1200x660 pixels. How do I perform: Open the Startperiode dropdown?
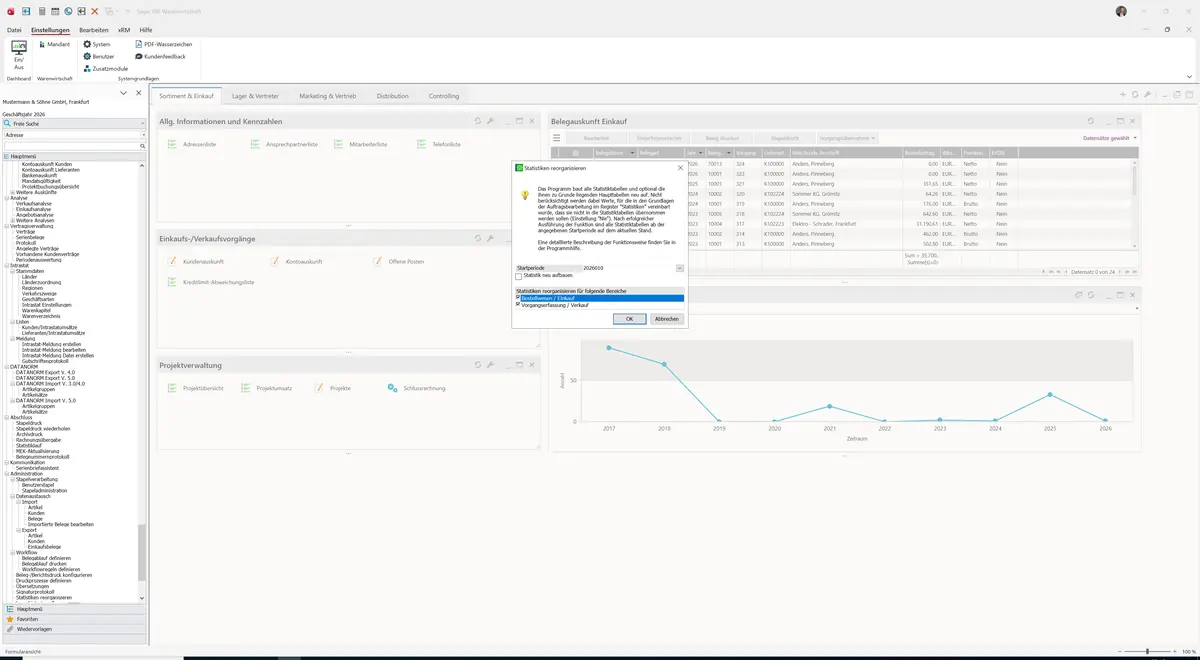point(680,268)
